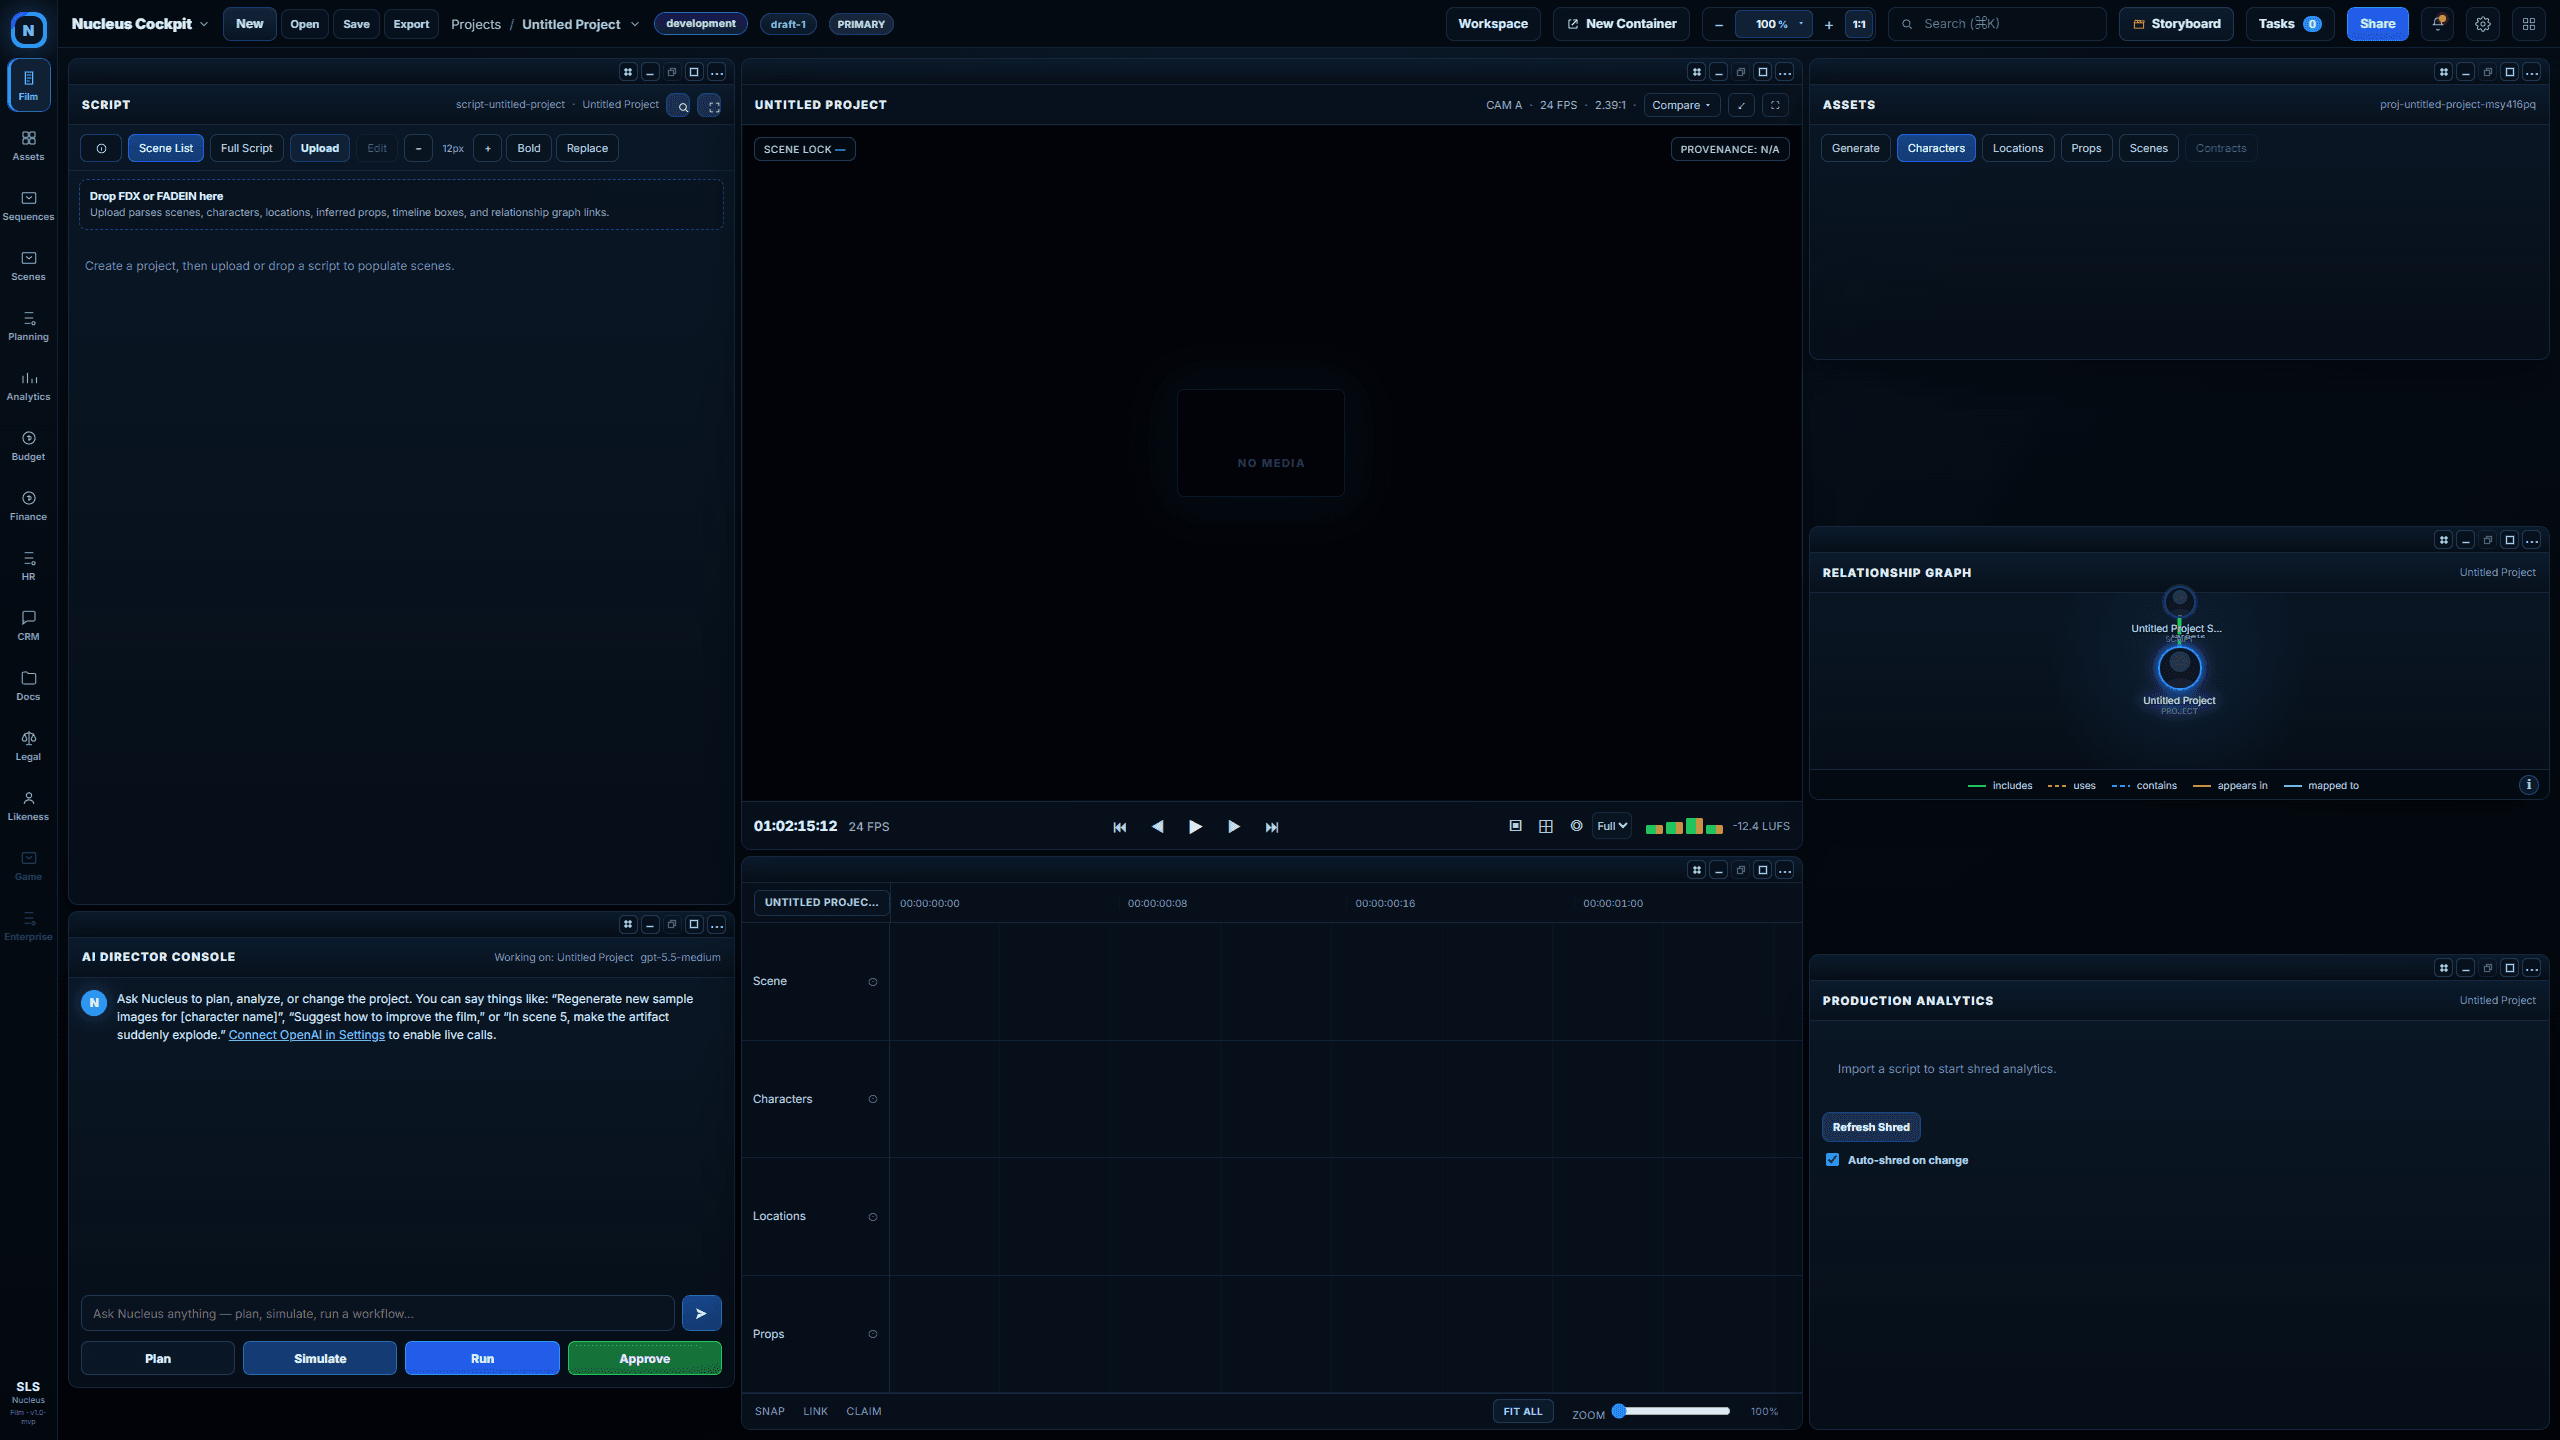Screen dimensions: 2560x1440
Task: Click the Nucleus N logo
Action: 28,29
